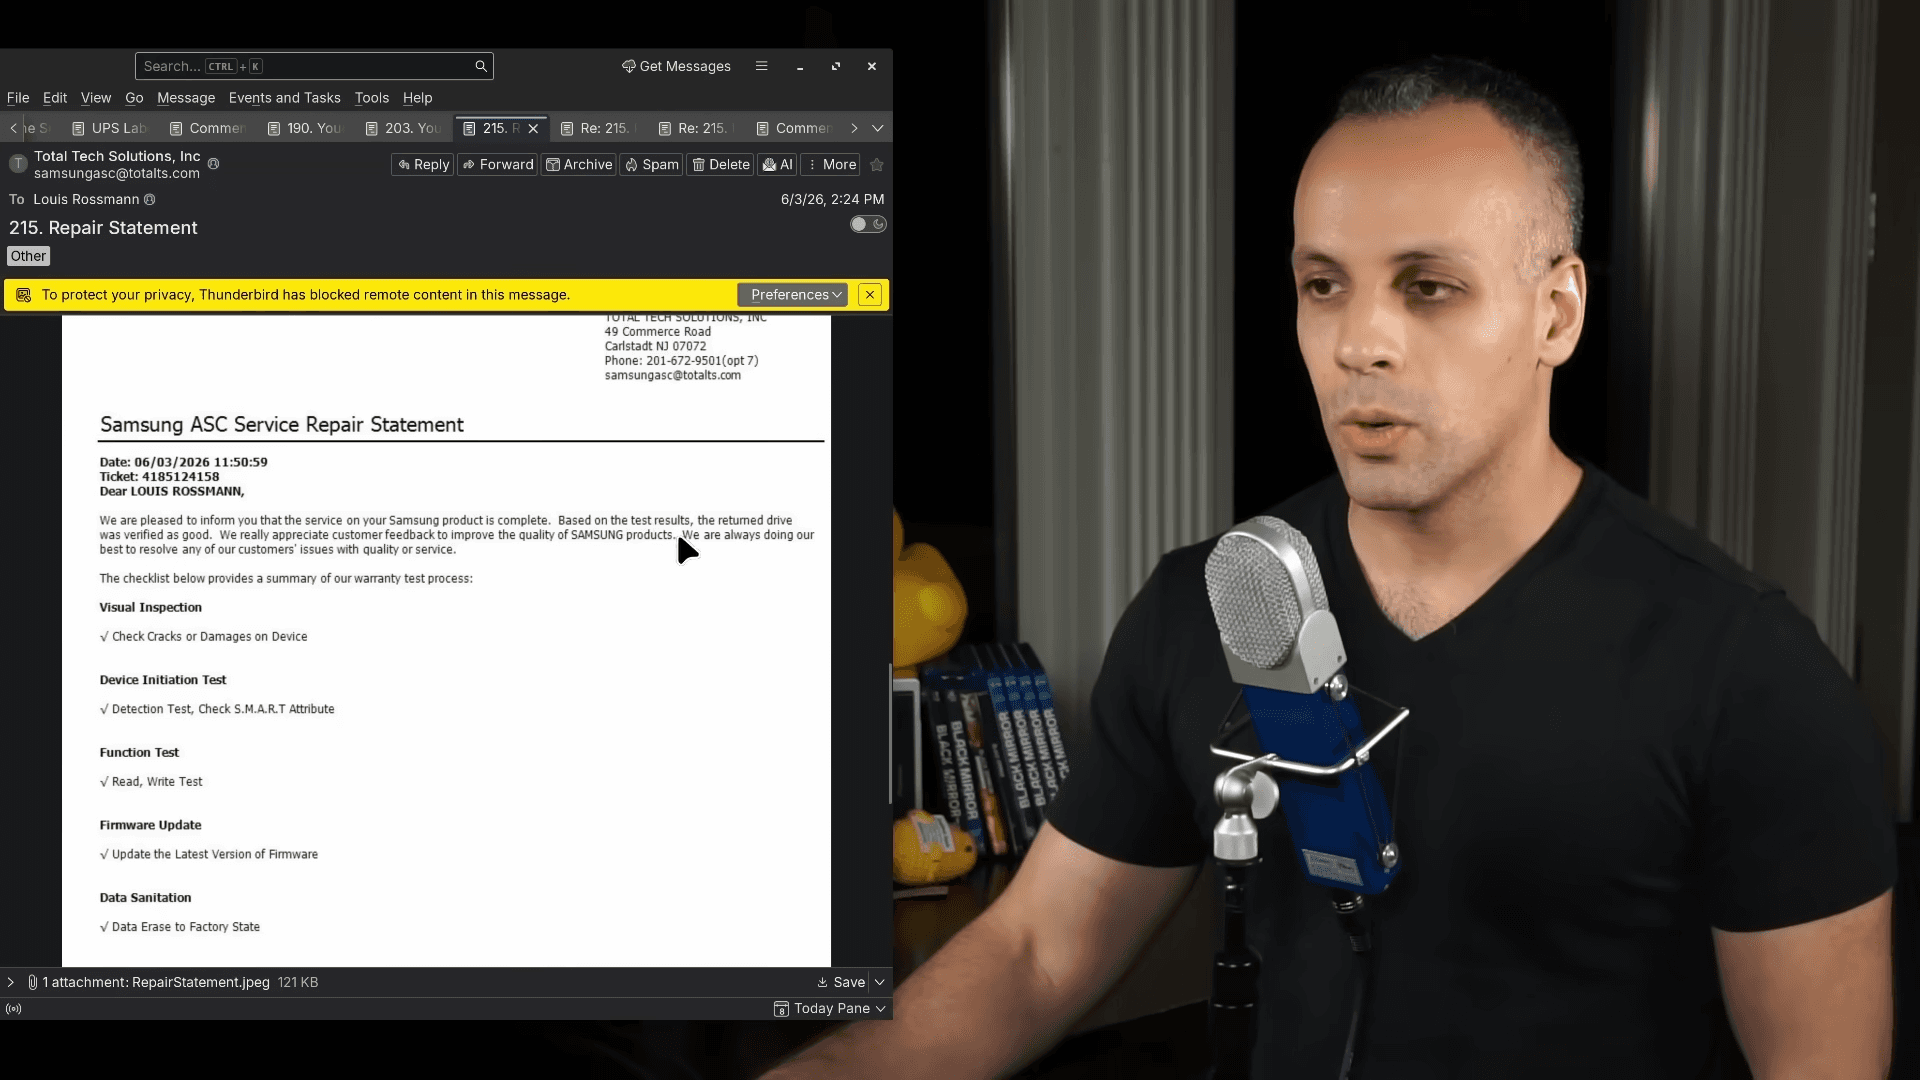
Task: Reply to the Repair Statement email
Action: click(423, 165)
